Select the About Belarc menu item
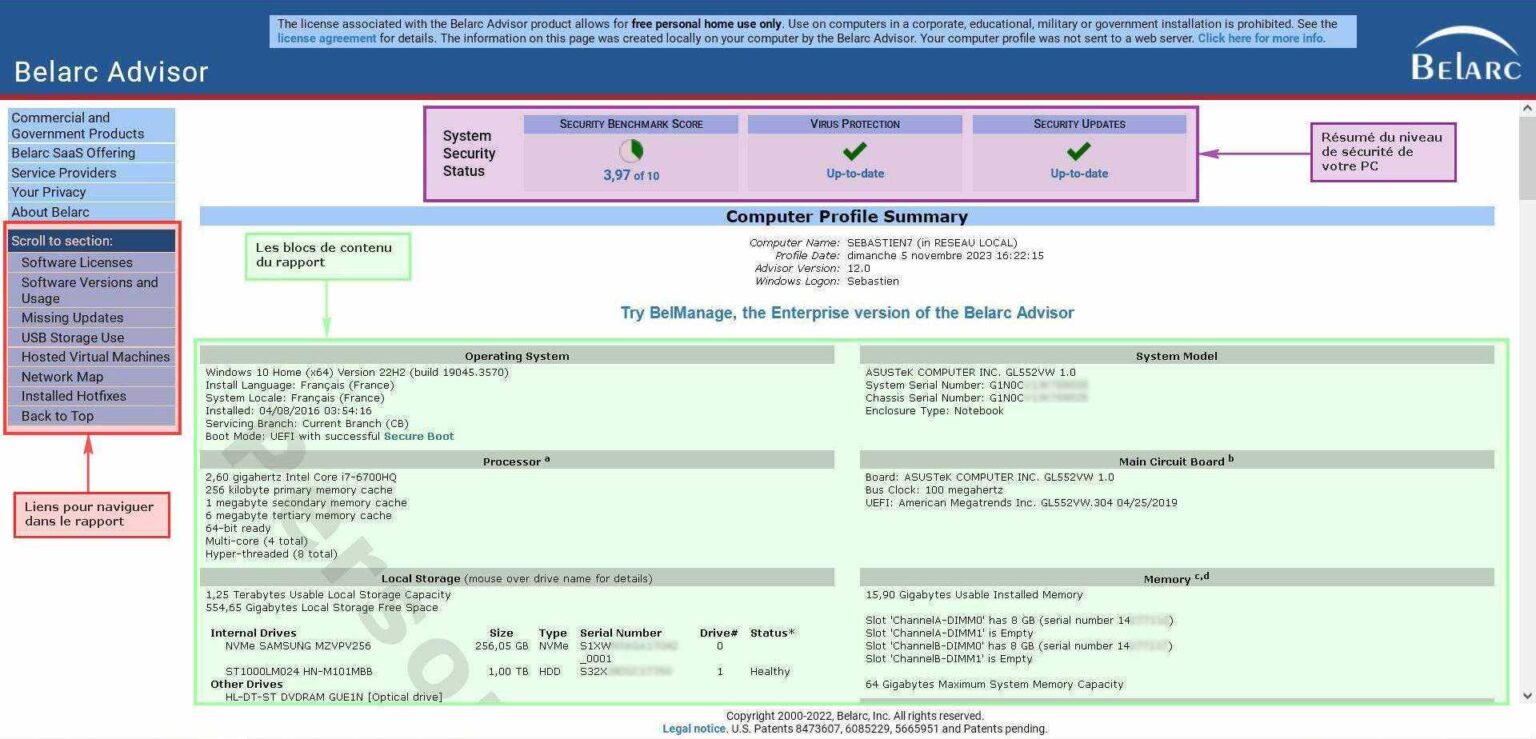This screenshot has height=739, width=1536. pyautogui.click(x=50, y=211)
